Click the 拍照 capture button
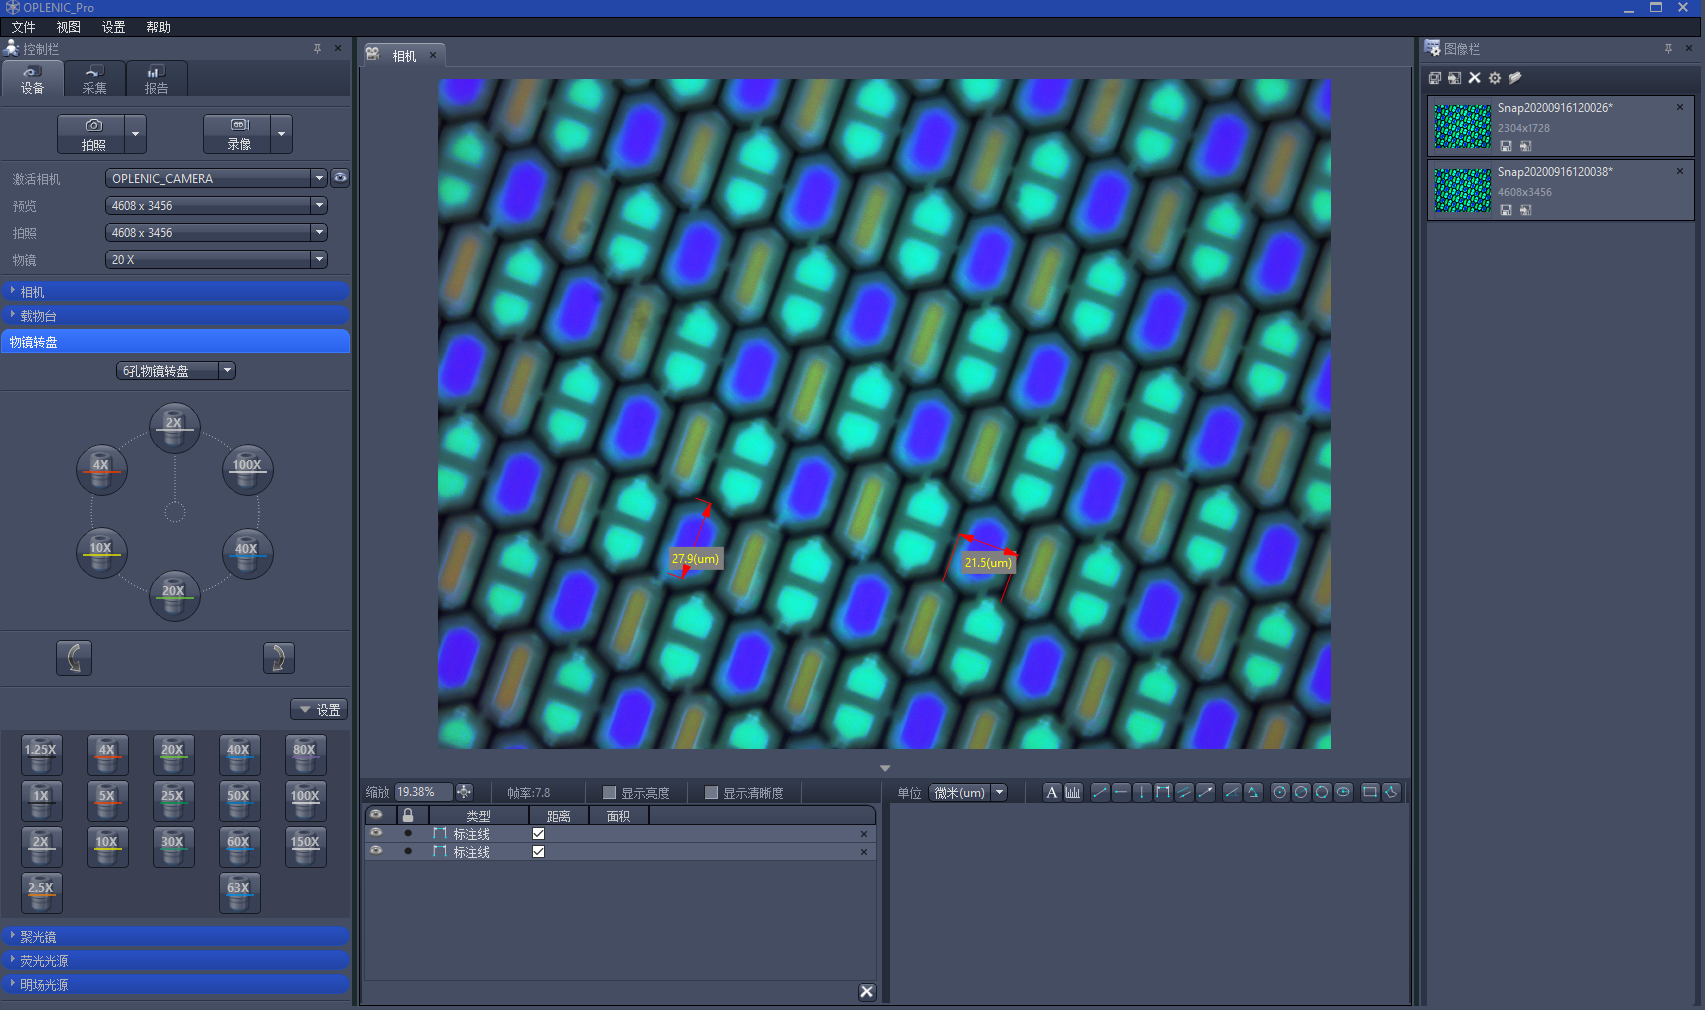Viewport: 1705px width, 1010px height. pyautogui.click(x=92, y=134)
